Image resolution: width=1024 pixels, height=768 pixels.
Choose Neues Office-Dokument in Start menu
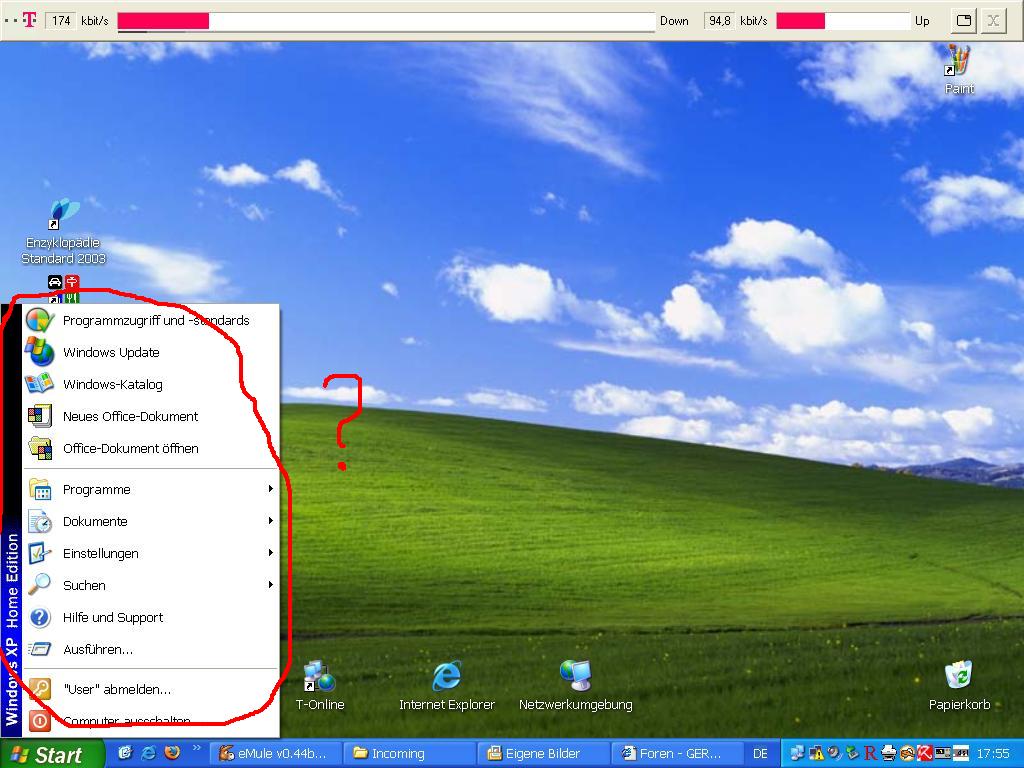151,417
